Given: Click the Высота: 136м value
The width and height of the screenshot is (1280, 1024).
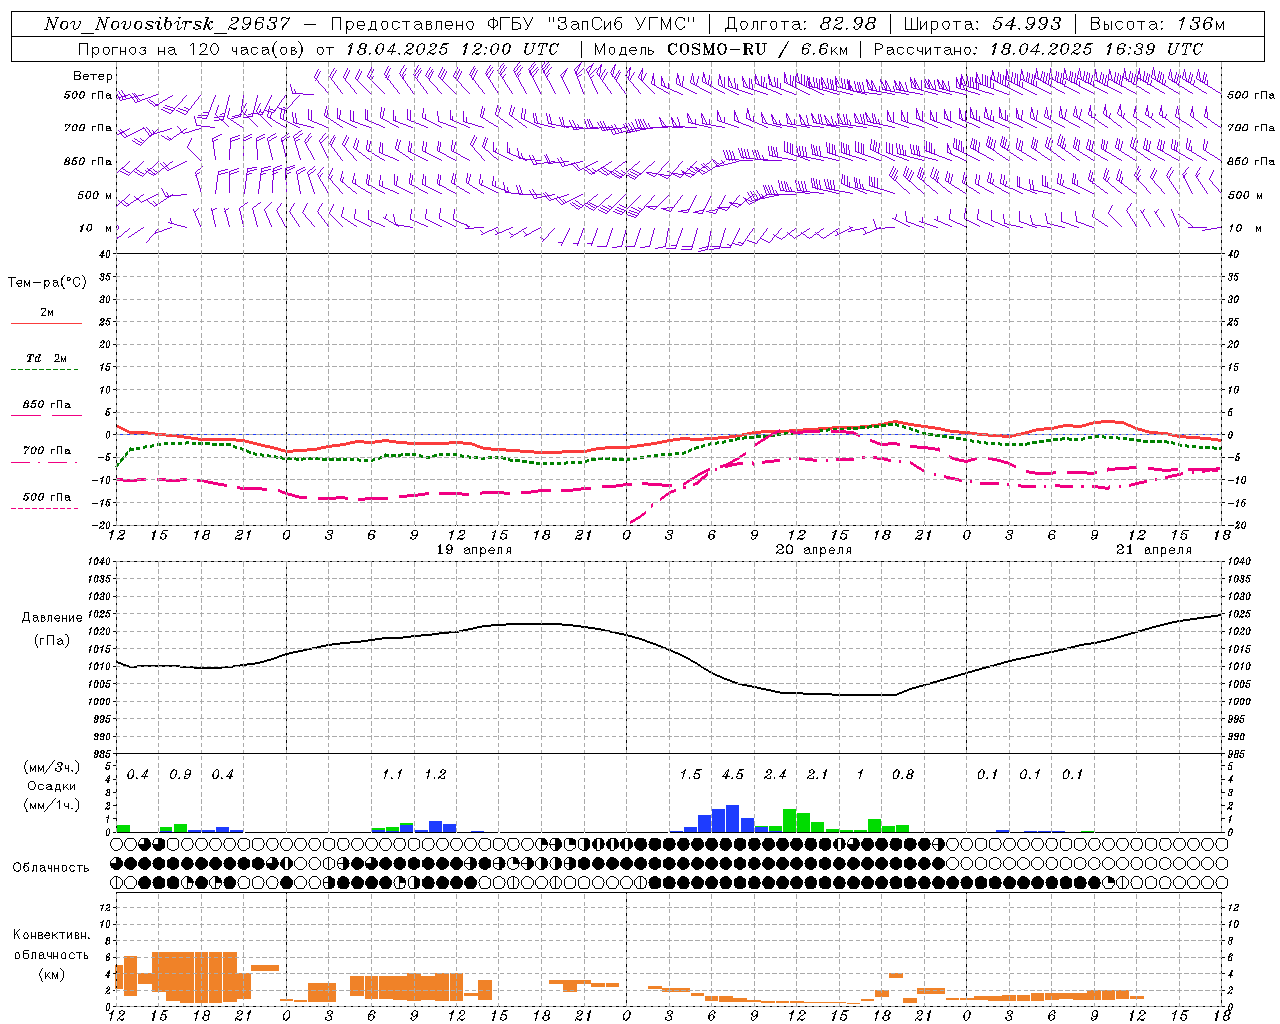Looking at the screenshot, I should (x=1157, y=24).
